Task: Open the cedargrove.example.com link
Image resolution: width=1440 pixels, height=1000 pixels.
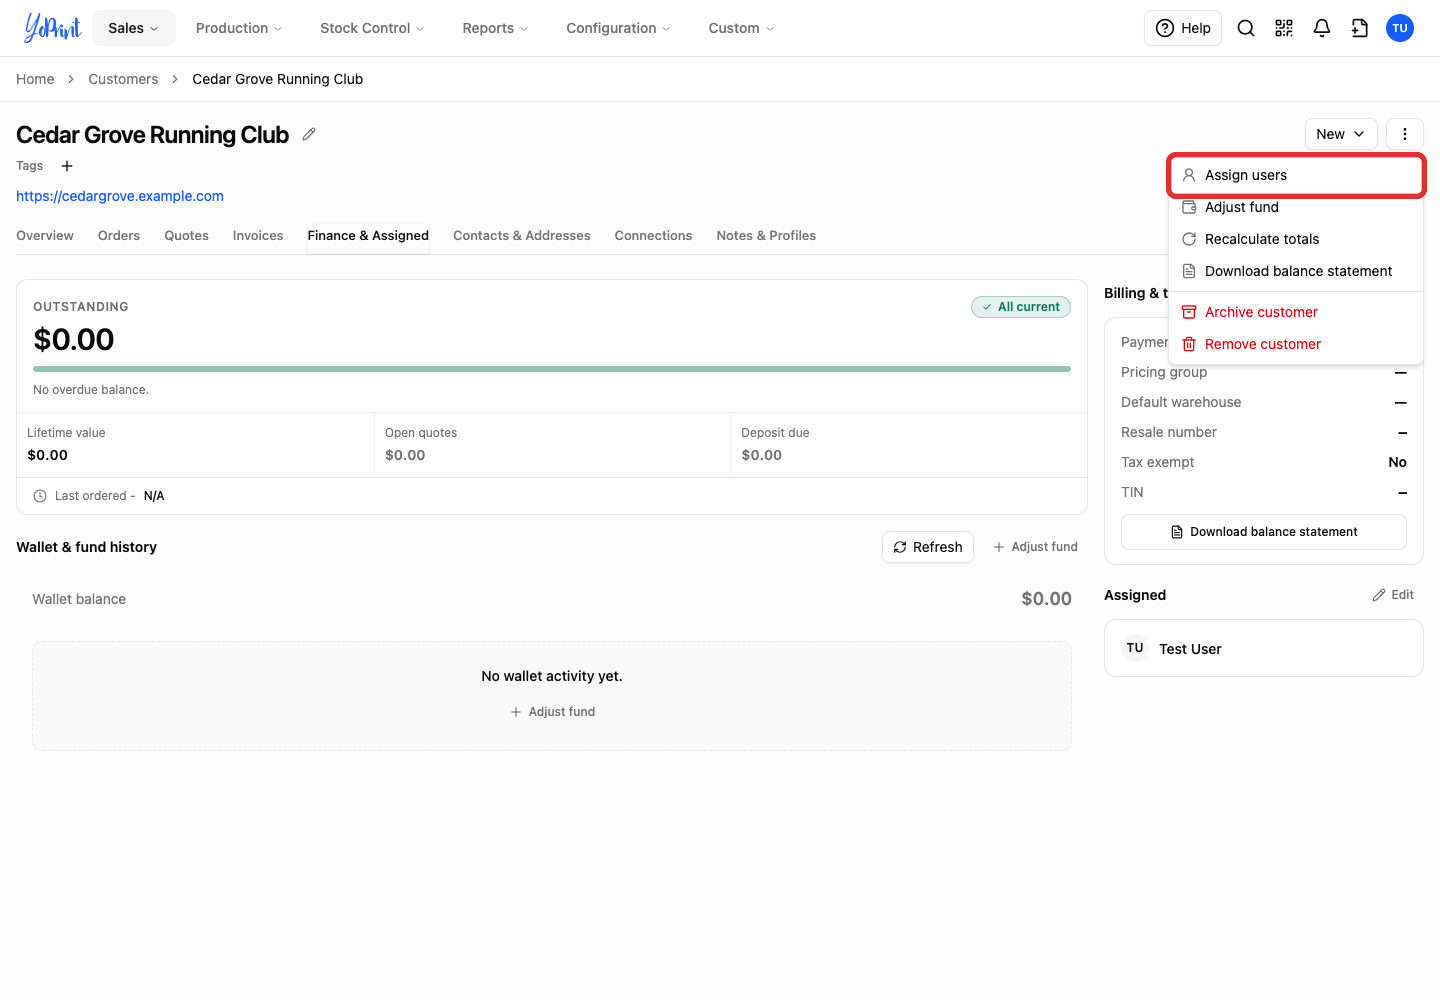Action: coord(120,196)
